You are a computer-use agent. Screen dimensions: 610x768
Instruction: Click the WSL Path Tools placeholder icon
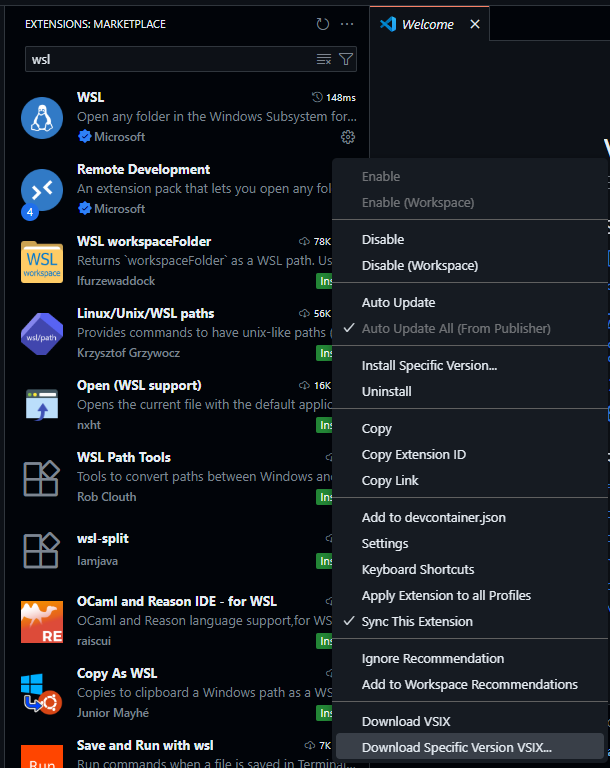42,478
